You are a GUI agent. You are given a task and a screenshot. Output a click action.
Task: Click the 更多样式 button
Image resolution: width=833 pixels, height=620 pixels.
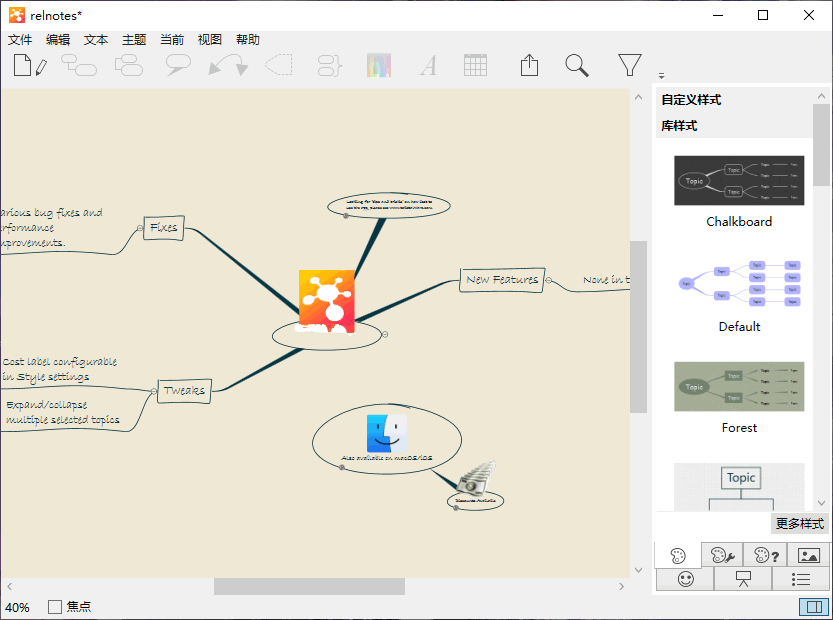[x=800, y=523]
